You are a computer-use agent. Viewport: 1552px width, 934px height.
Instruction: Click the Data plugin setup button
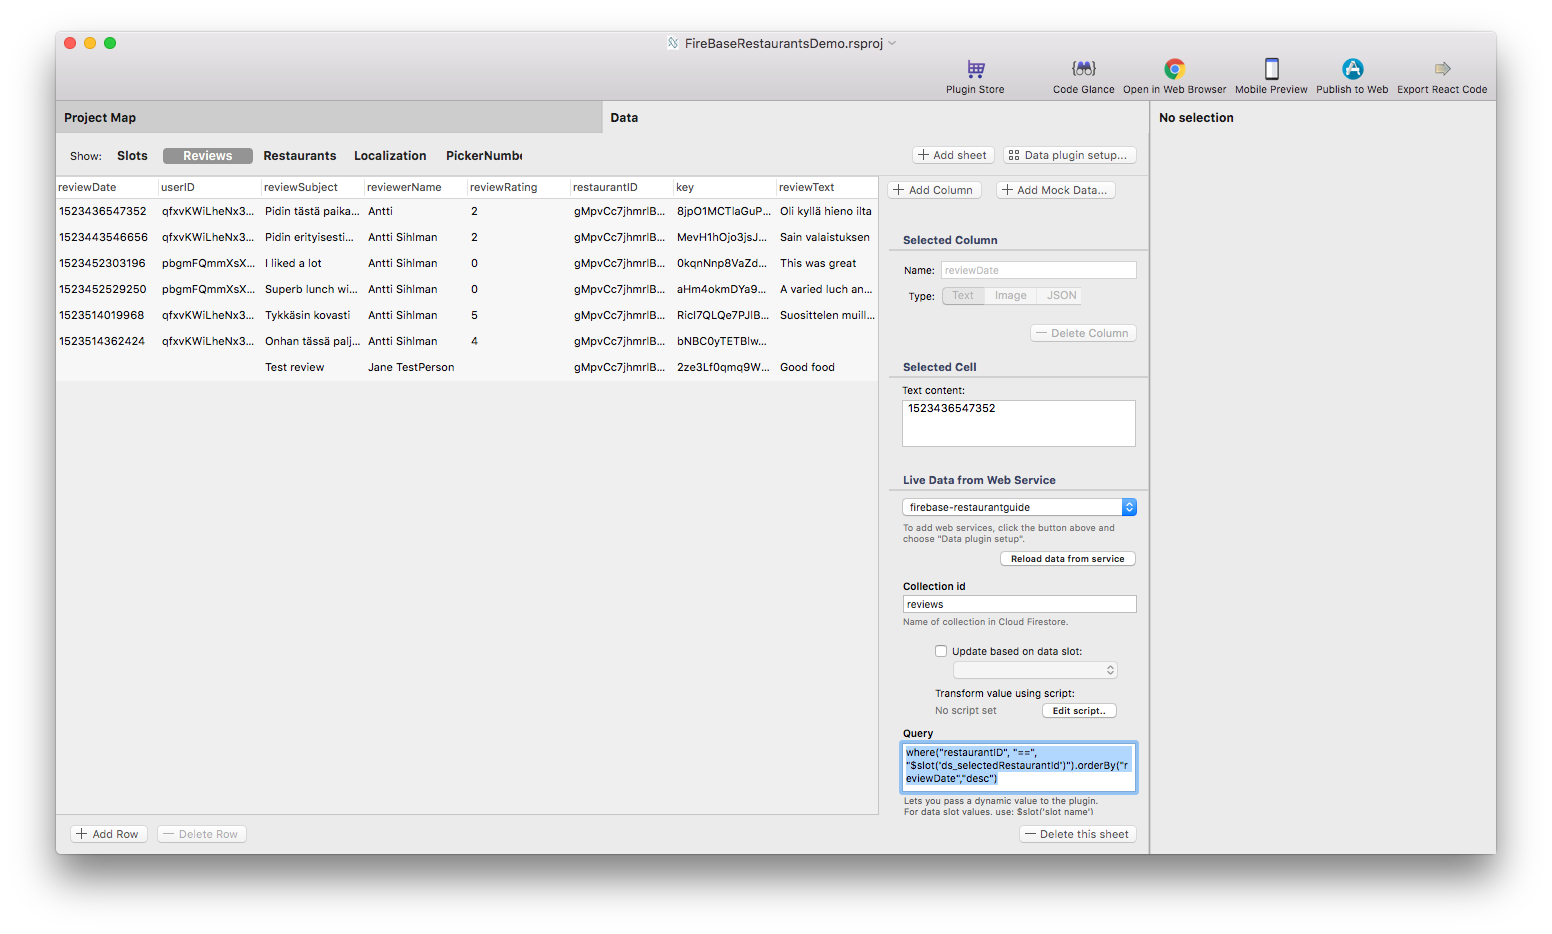(1069, 155)
